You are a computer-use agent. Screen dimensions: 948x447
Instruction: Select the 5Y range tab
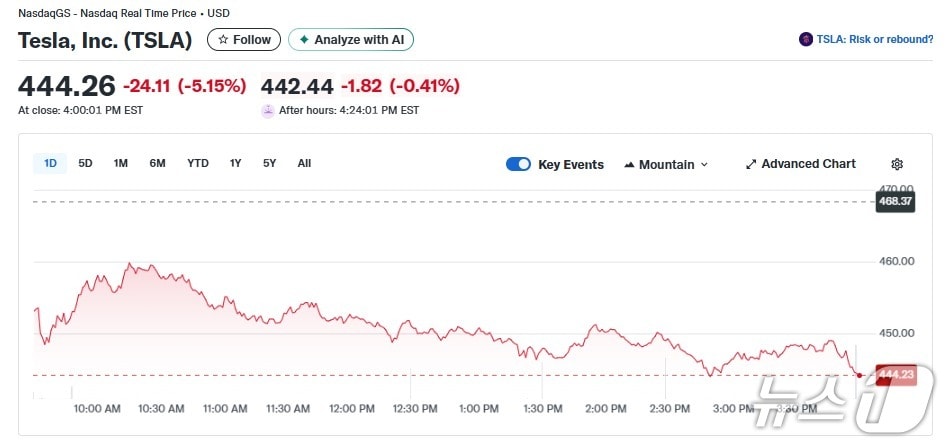pyautogui.click(x=270, y=163)
